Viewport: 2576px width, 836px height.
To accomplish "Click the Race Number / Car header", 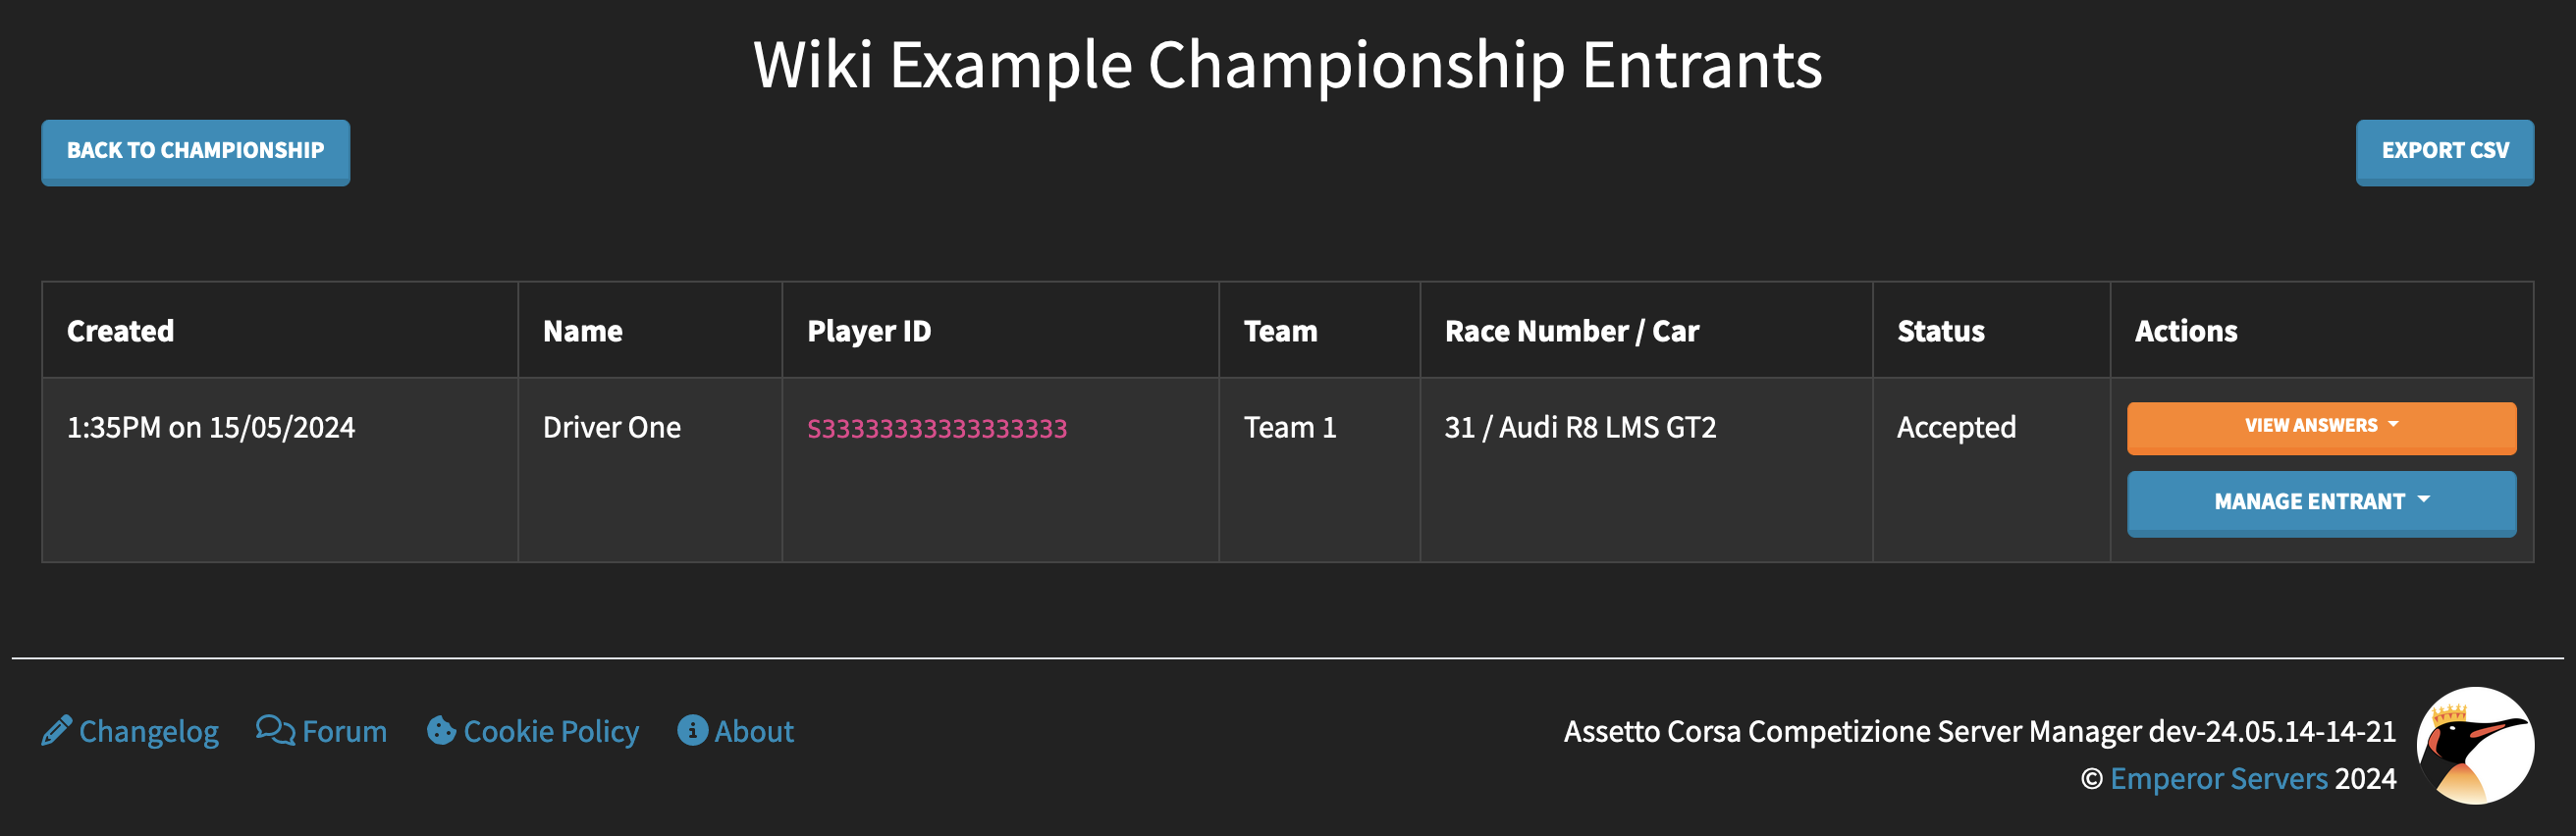I will (x=1571, y=331).
